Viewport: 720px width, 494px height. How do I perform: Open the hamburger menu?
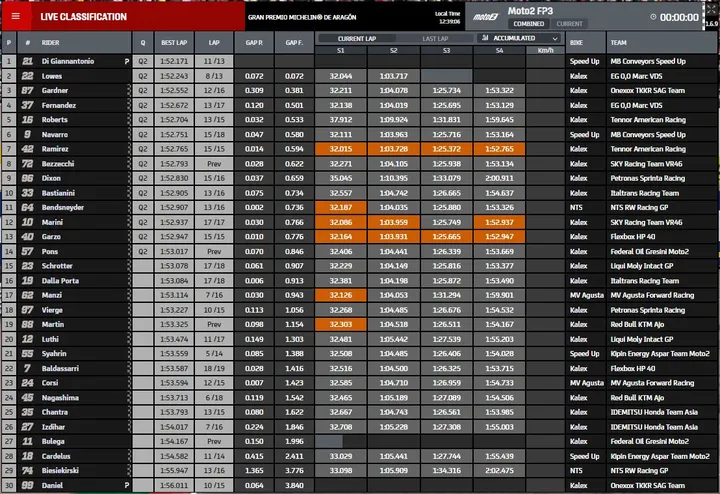coord(16,17)
